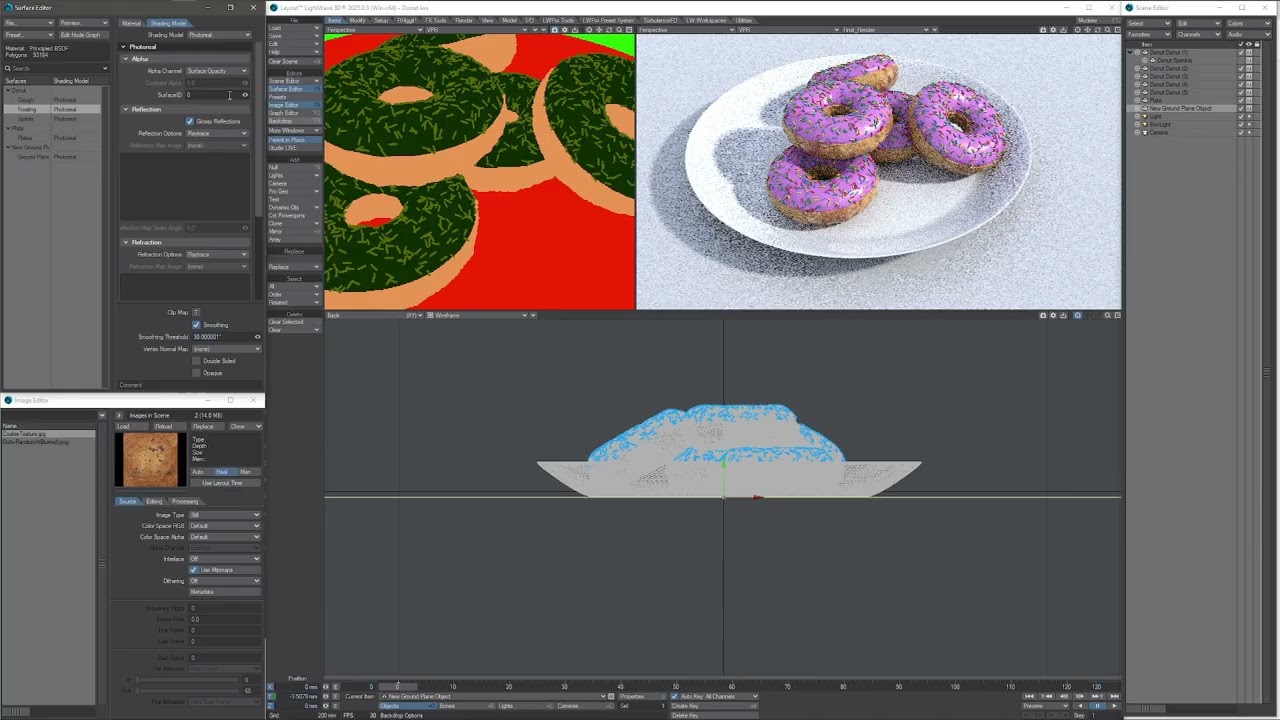
Task: Open the FX Tools tab in Layout
Action: click(436, 20)
